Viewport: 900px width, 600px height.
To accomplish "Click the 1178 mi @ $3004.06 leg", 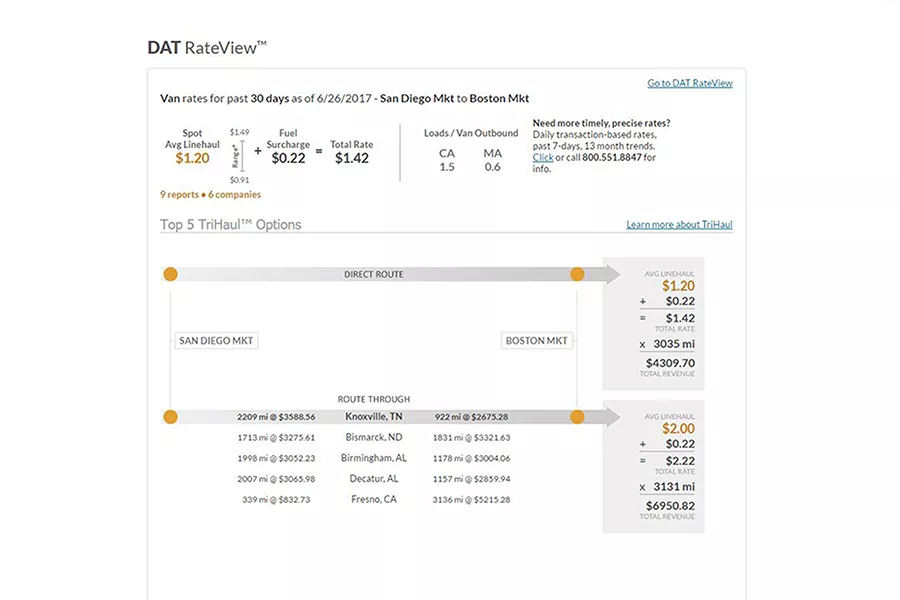I will pyautogui.click(x=471, y=458).
